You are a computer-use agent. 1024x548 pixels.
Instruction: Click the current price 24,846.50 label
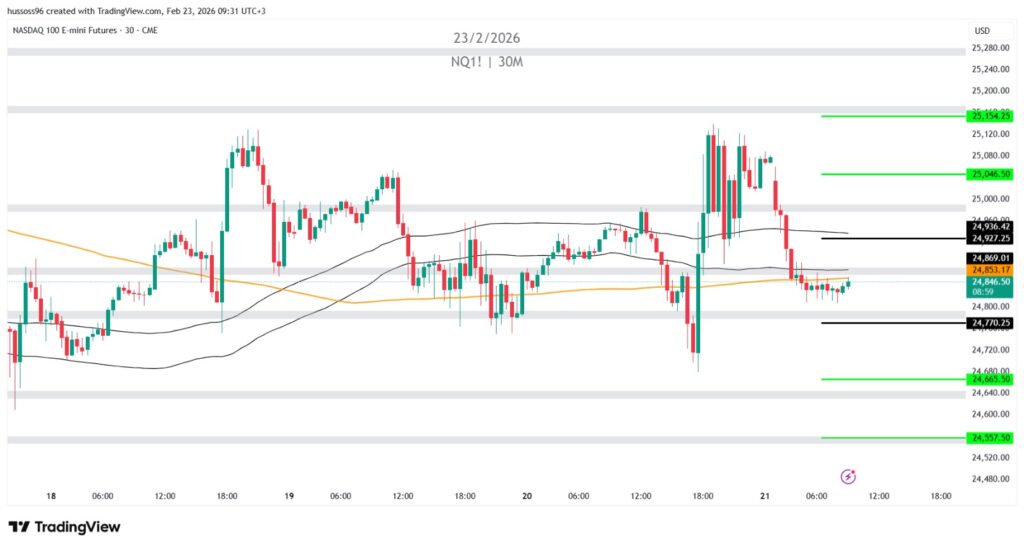tap(991, 282)
